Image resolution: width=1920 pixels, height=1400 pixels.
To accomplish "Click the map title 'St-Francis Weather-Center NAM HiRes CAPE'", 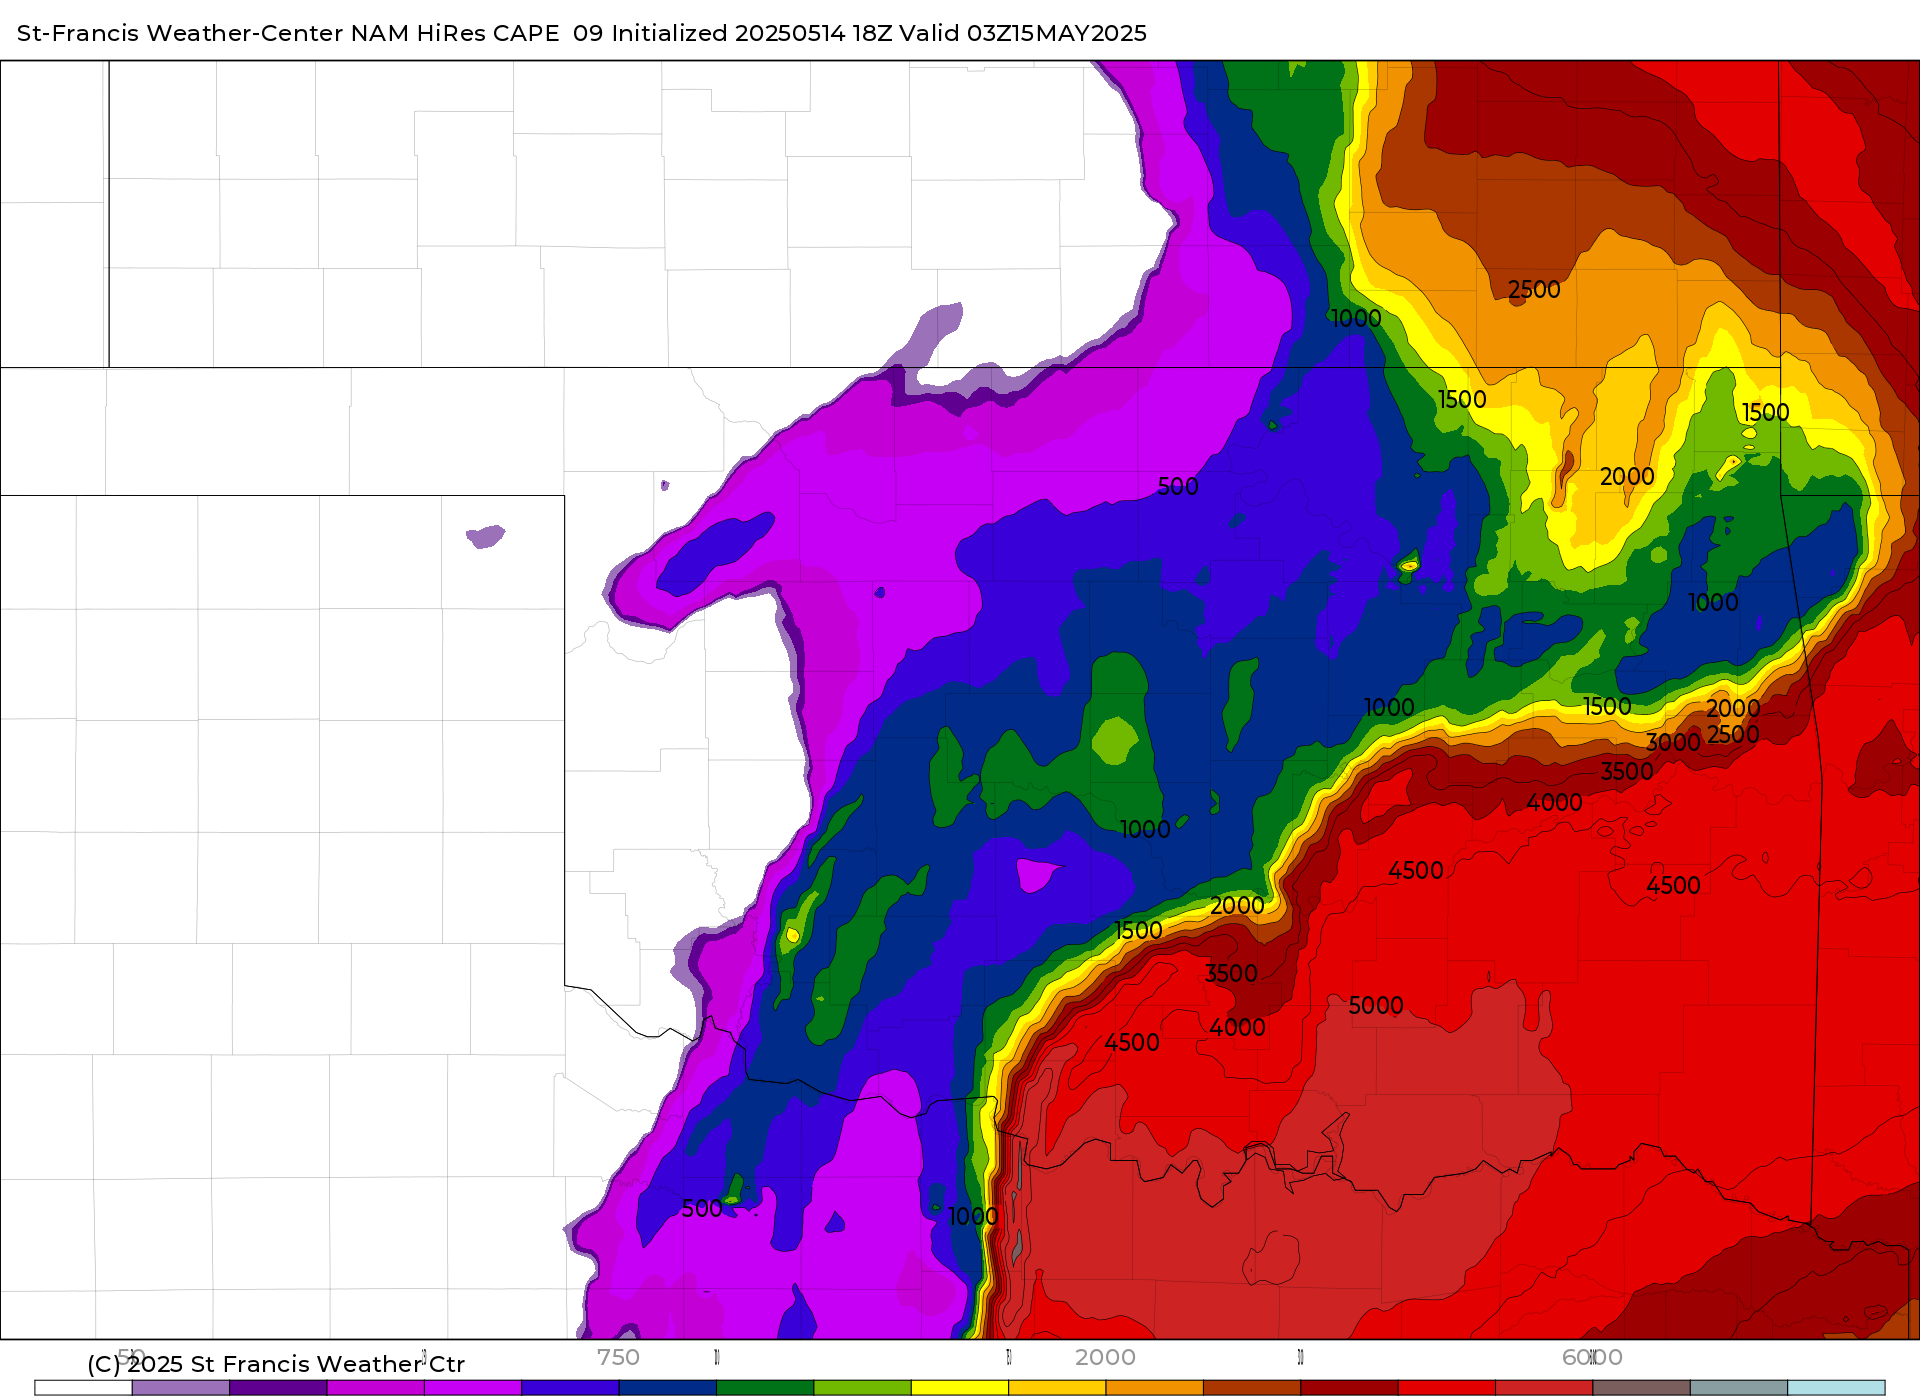I will click(x=288, y=33).
